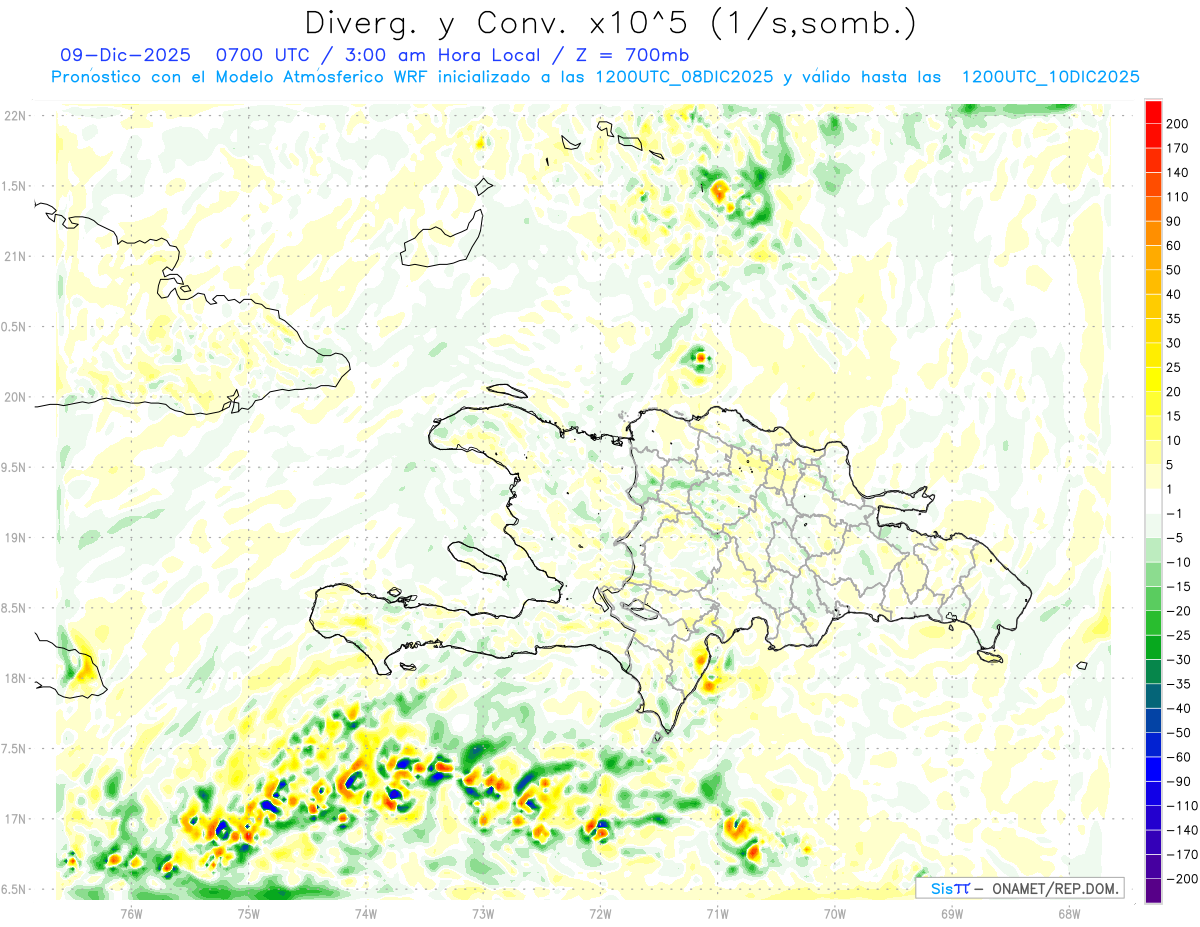This screenshot has height=927, width=1200.
Task: Click the positive '110' color bar label
Action: tap(1177, 197)
